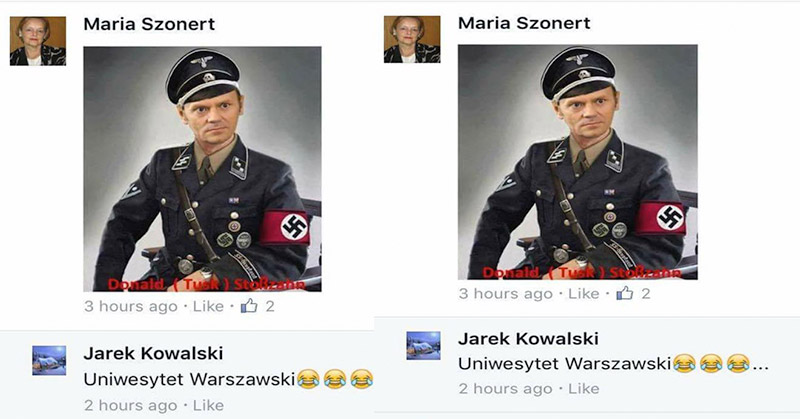Viewport: 800px width, 419px height.
Task: Open Maria Szonert's profile photo in left post
Action: click(x=38, y=41)
